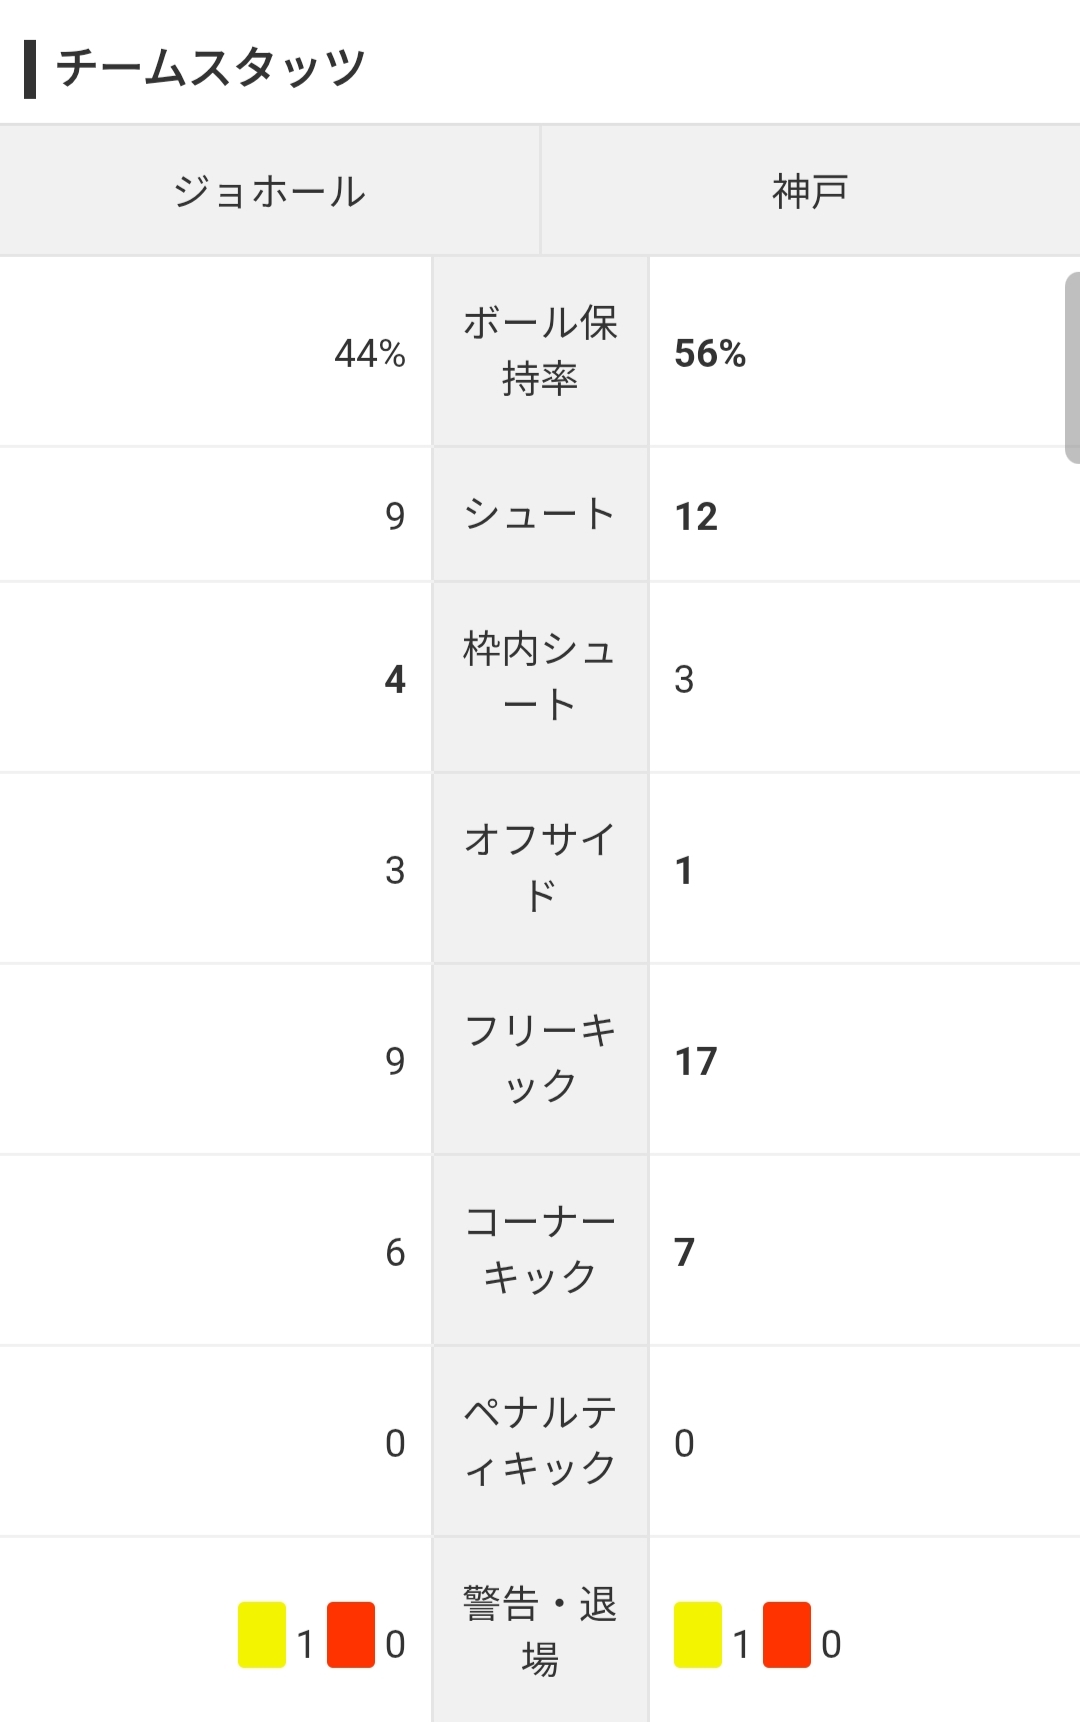
Task: Select the ジョホール team header
Action: 269,191
